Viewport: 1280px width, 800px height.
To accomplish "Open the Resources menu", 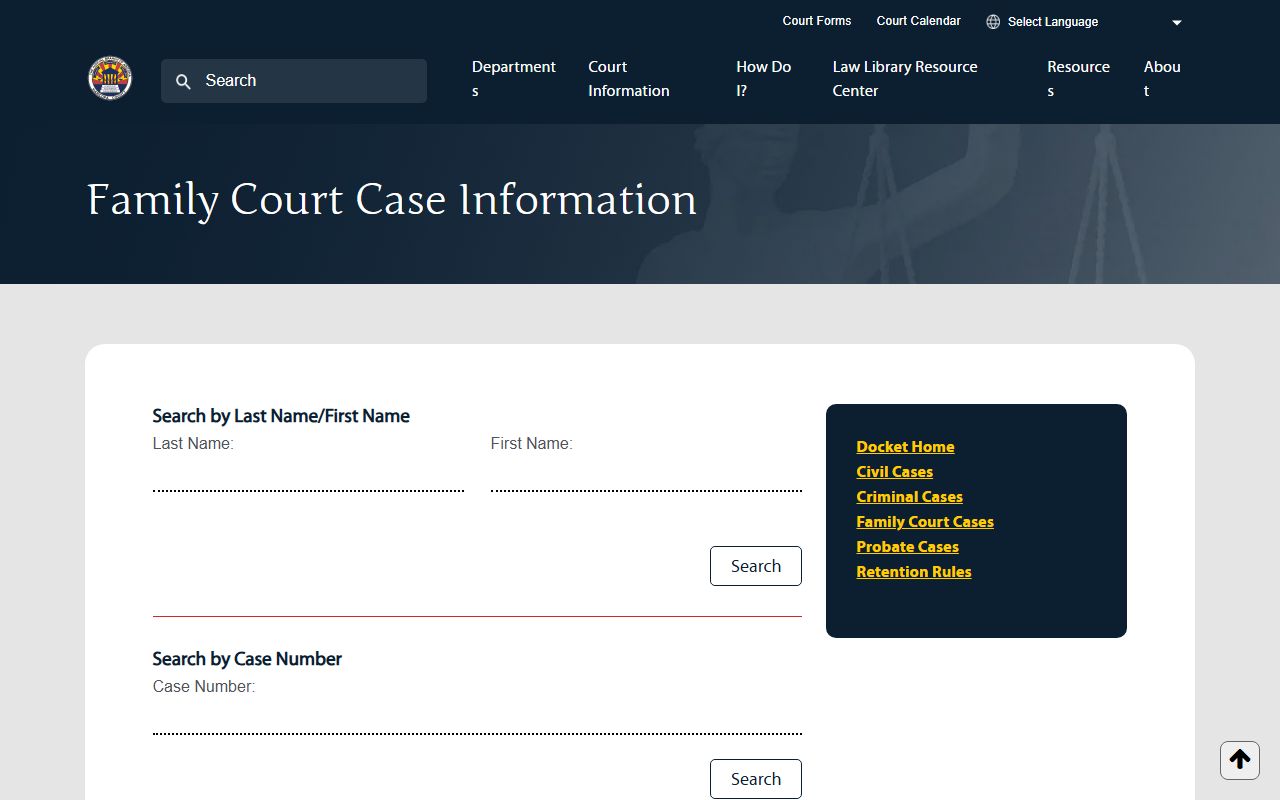I will click(1078, 79).
